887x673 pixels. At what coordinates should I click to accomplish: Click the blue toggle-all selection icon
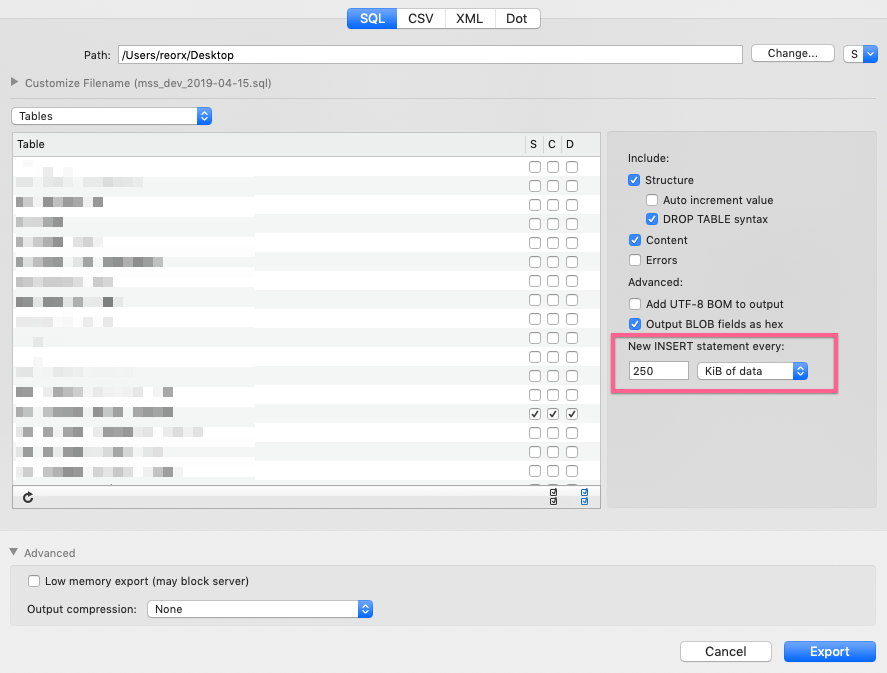(584, 495)
